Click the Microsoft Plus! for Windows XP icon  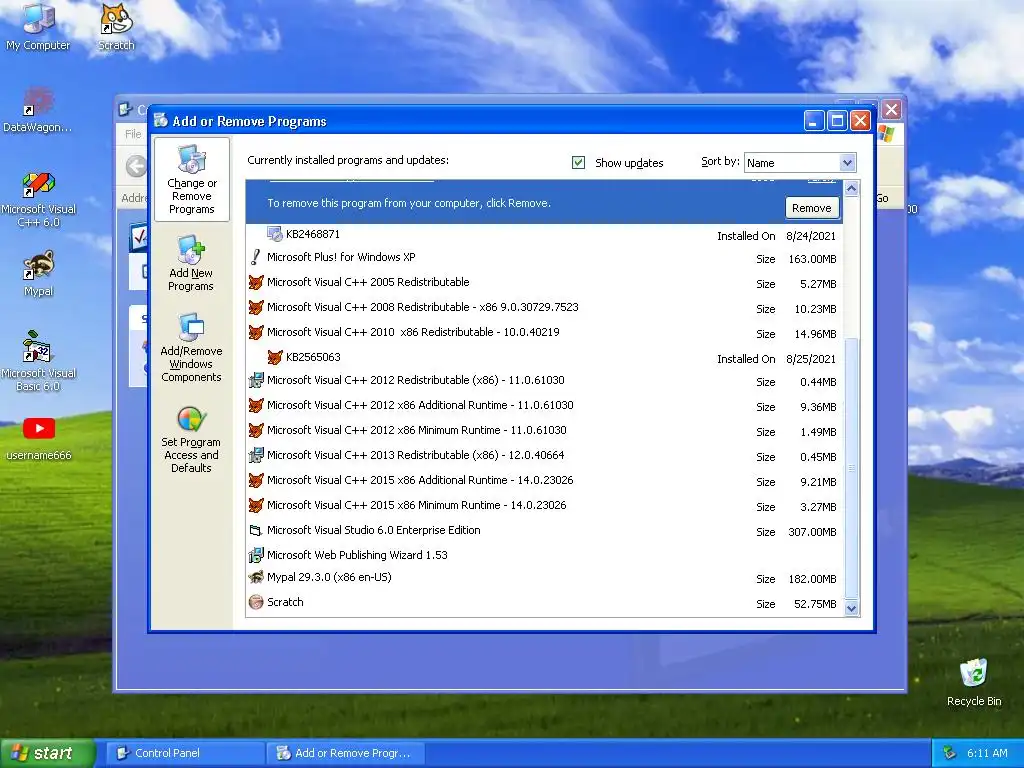coord(255,257)
